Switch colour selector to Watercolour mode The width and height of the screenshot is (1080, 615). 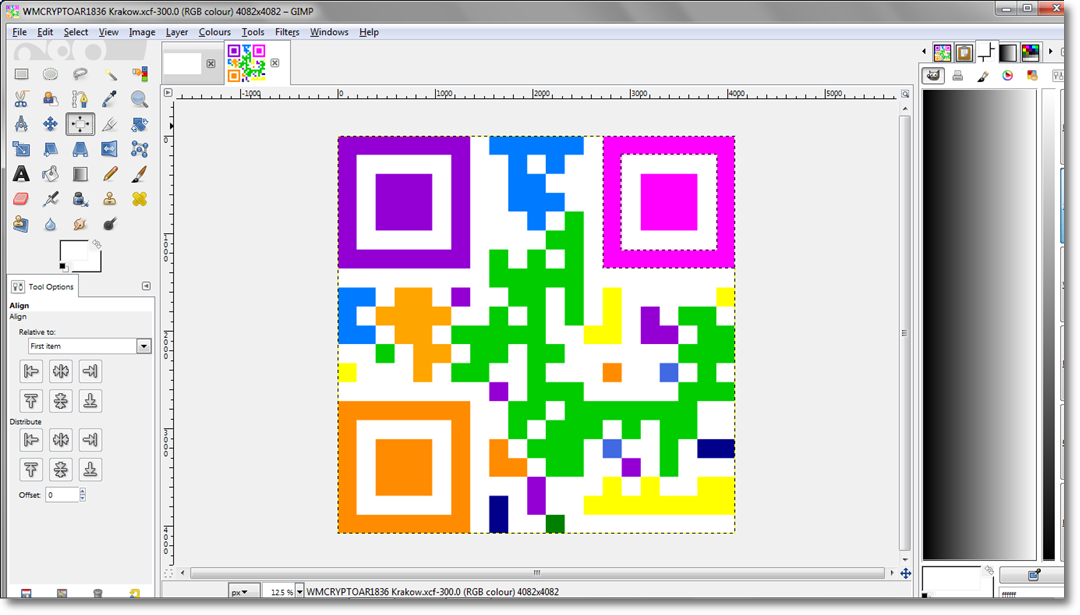(x=983, y=76)
